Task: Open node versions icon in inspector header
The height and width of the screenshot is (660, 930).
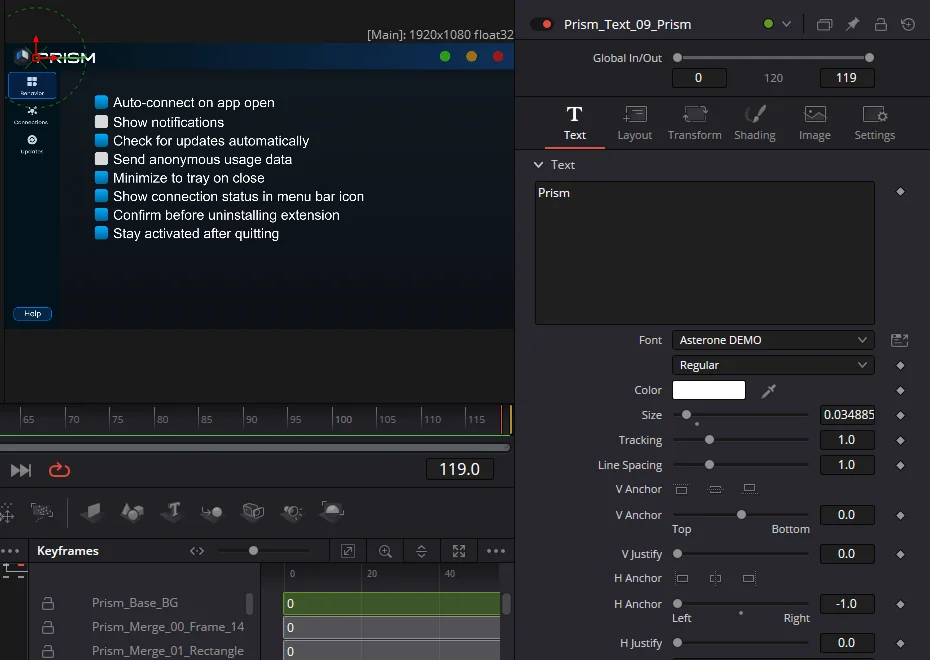Action: pyautogui.click(x=824, y=24)
